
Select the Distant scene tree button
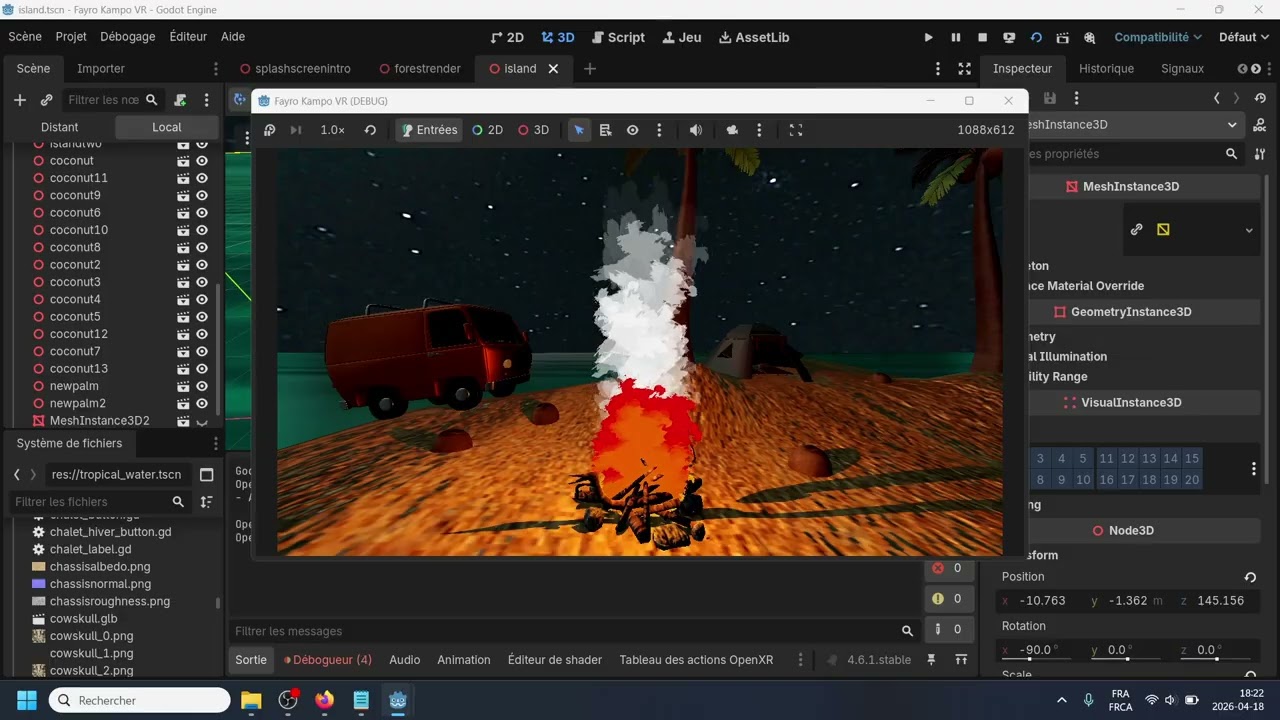pos(60,127)
